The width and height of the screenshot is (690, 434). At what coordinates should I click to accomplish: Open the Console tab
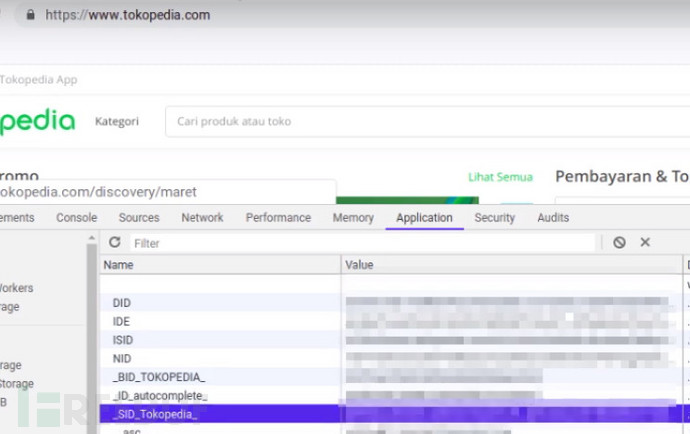coord(77,217)
